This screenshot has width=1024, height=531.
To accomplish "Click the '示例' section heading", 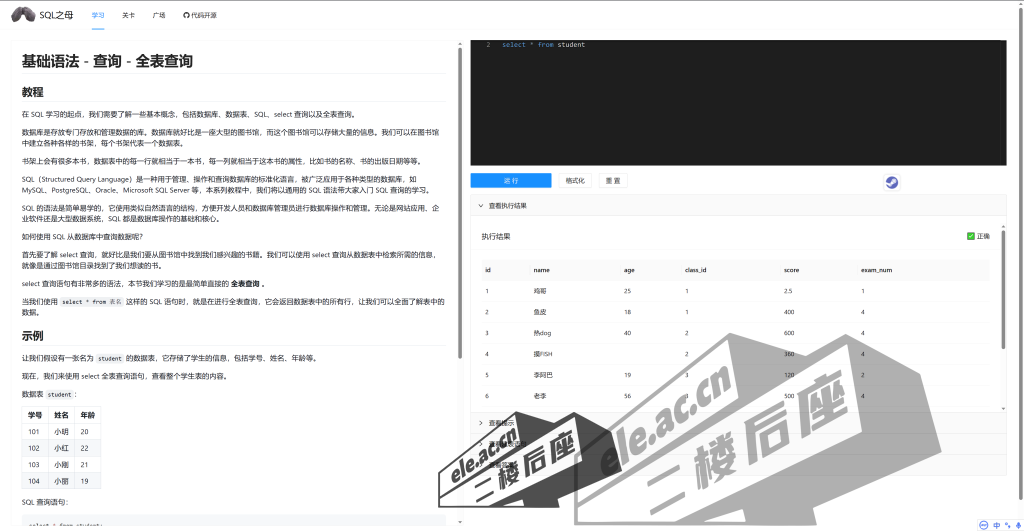I will coord(33,336).
